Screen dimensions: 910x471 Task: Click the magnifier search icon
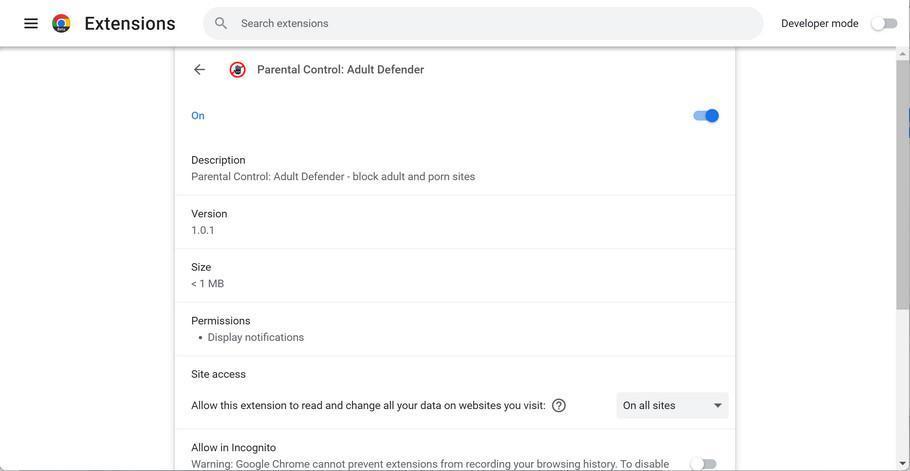coord(221,23)
